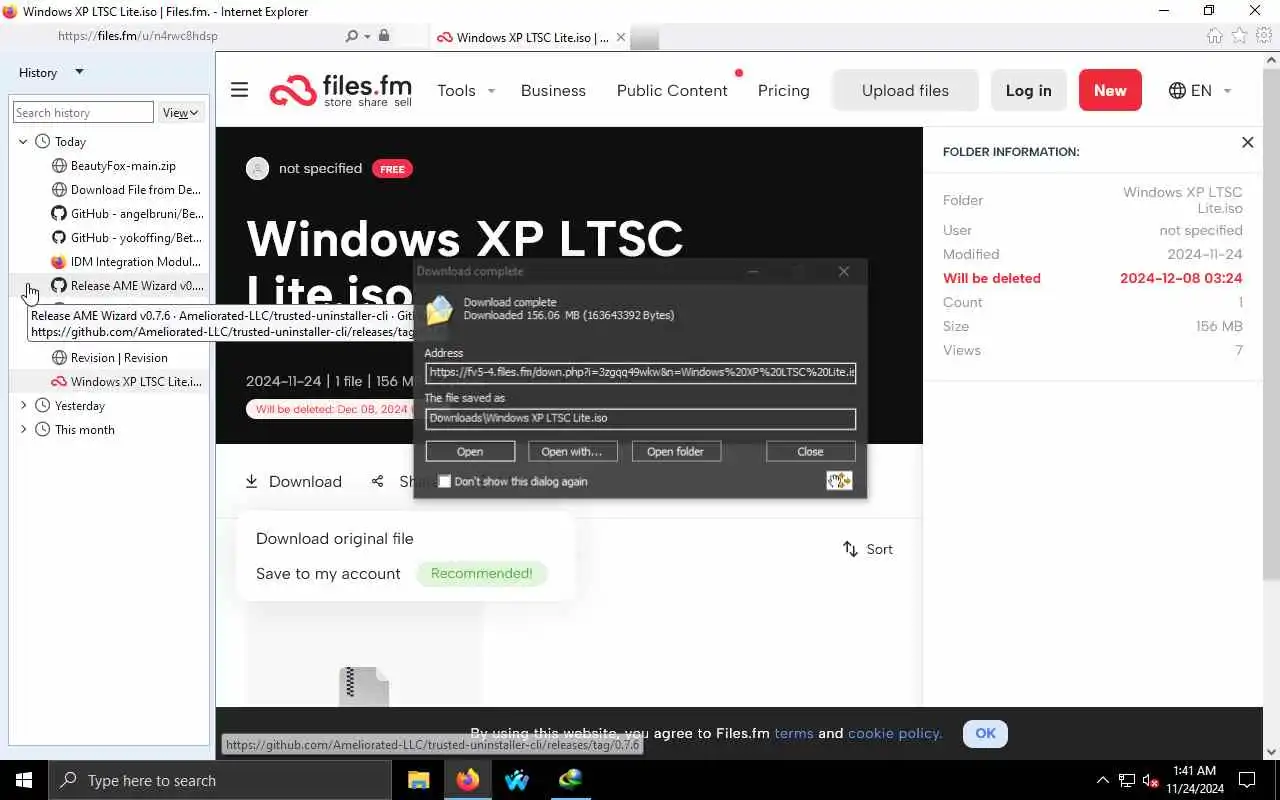
Task: Open Firefox from the taskbar
Action: 468,780
